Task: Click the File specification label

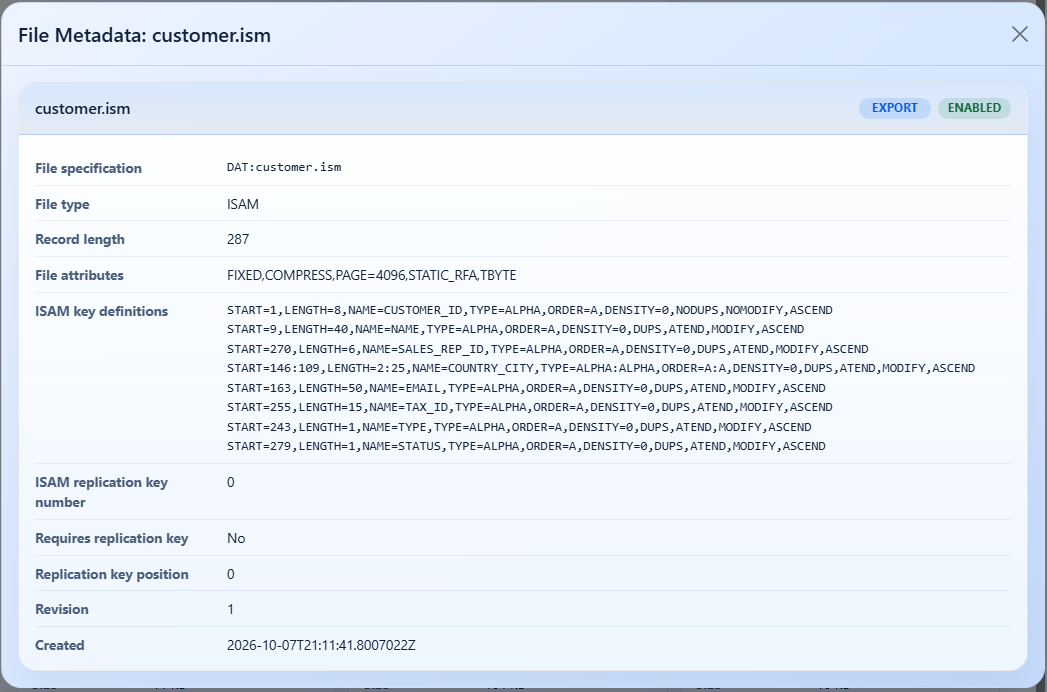Action: click(88, 168)
